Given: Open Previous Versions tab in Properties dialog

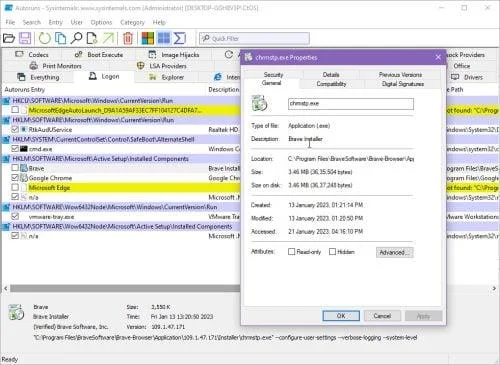Looking at the screenshot, I should pyautogui.click(x=400, y=75).
